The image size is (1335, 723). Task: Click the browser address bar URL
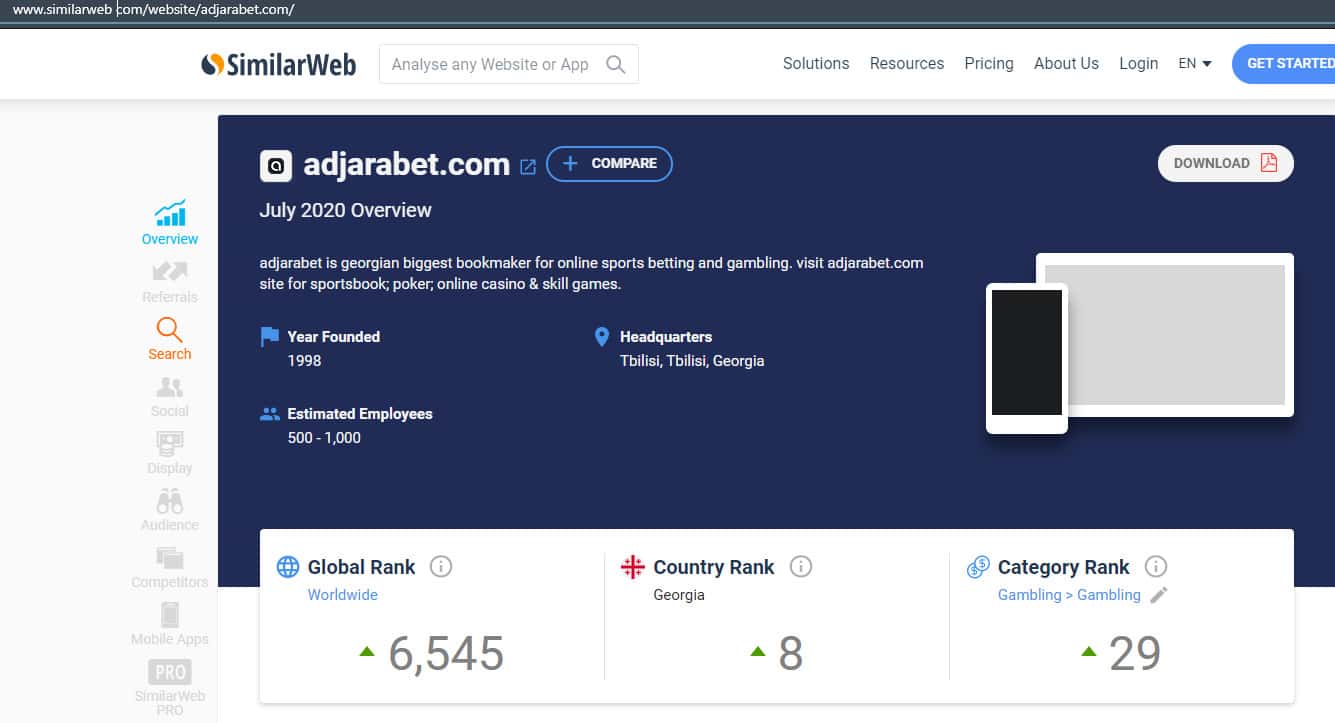[x=154, y=10]
